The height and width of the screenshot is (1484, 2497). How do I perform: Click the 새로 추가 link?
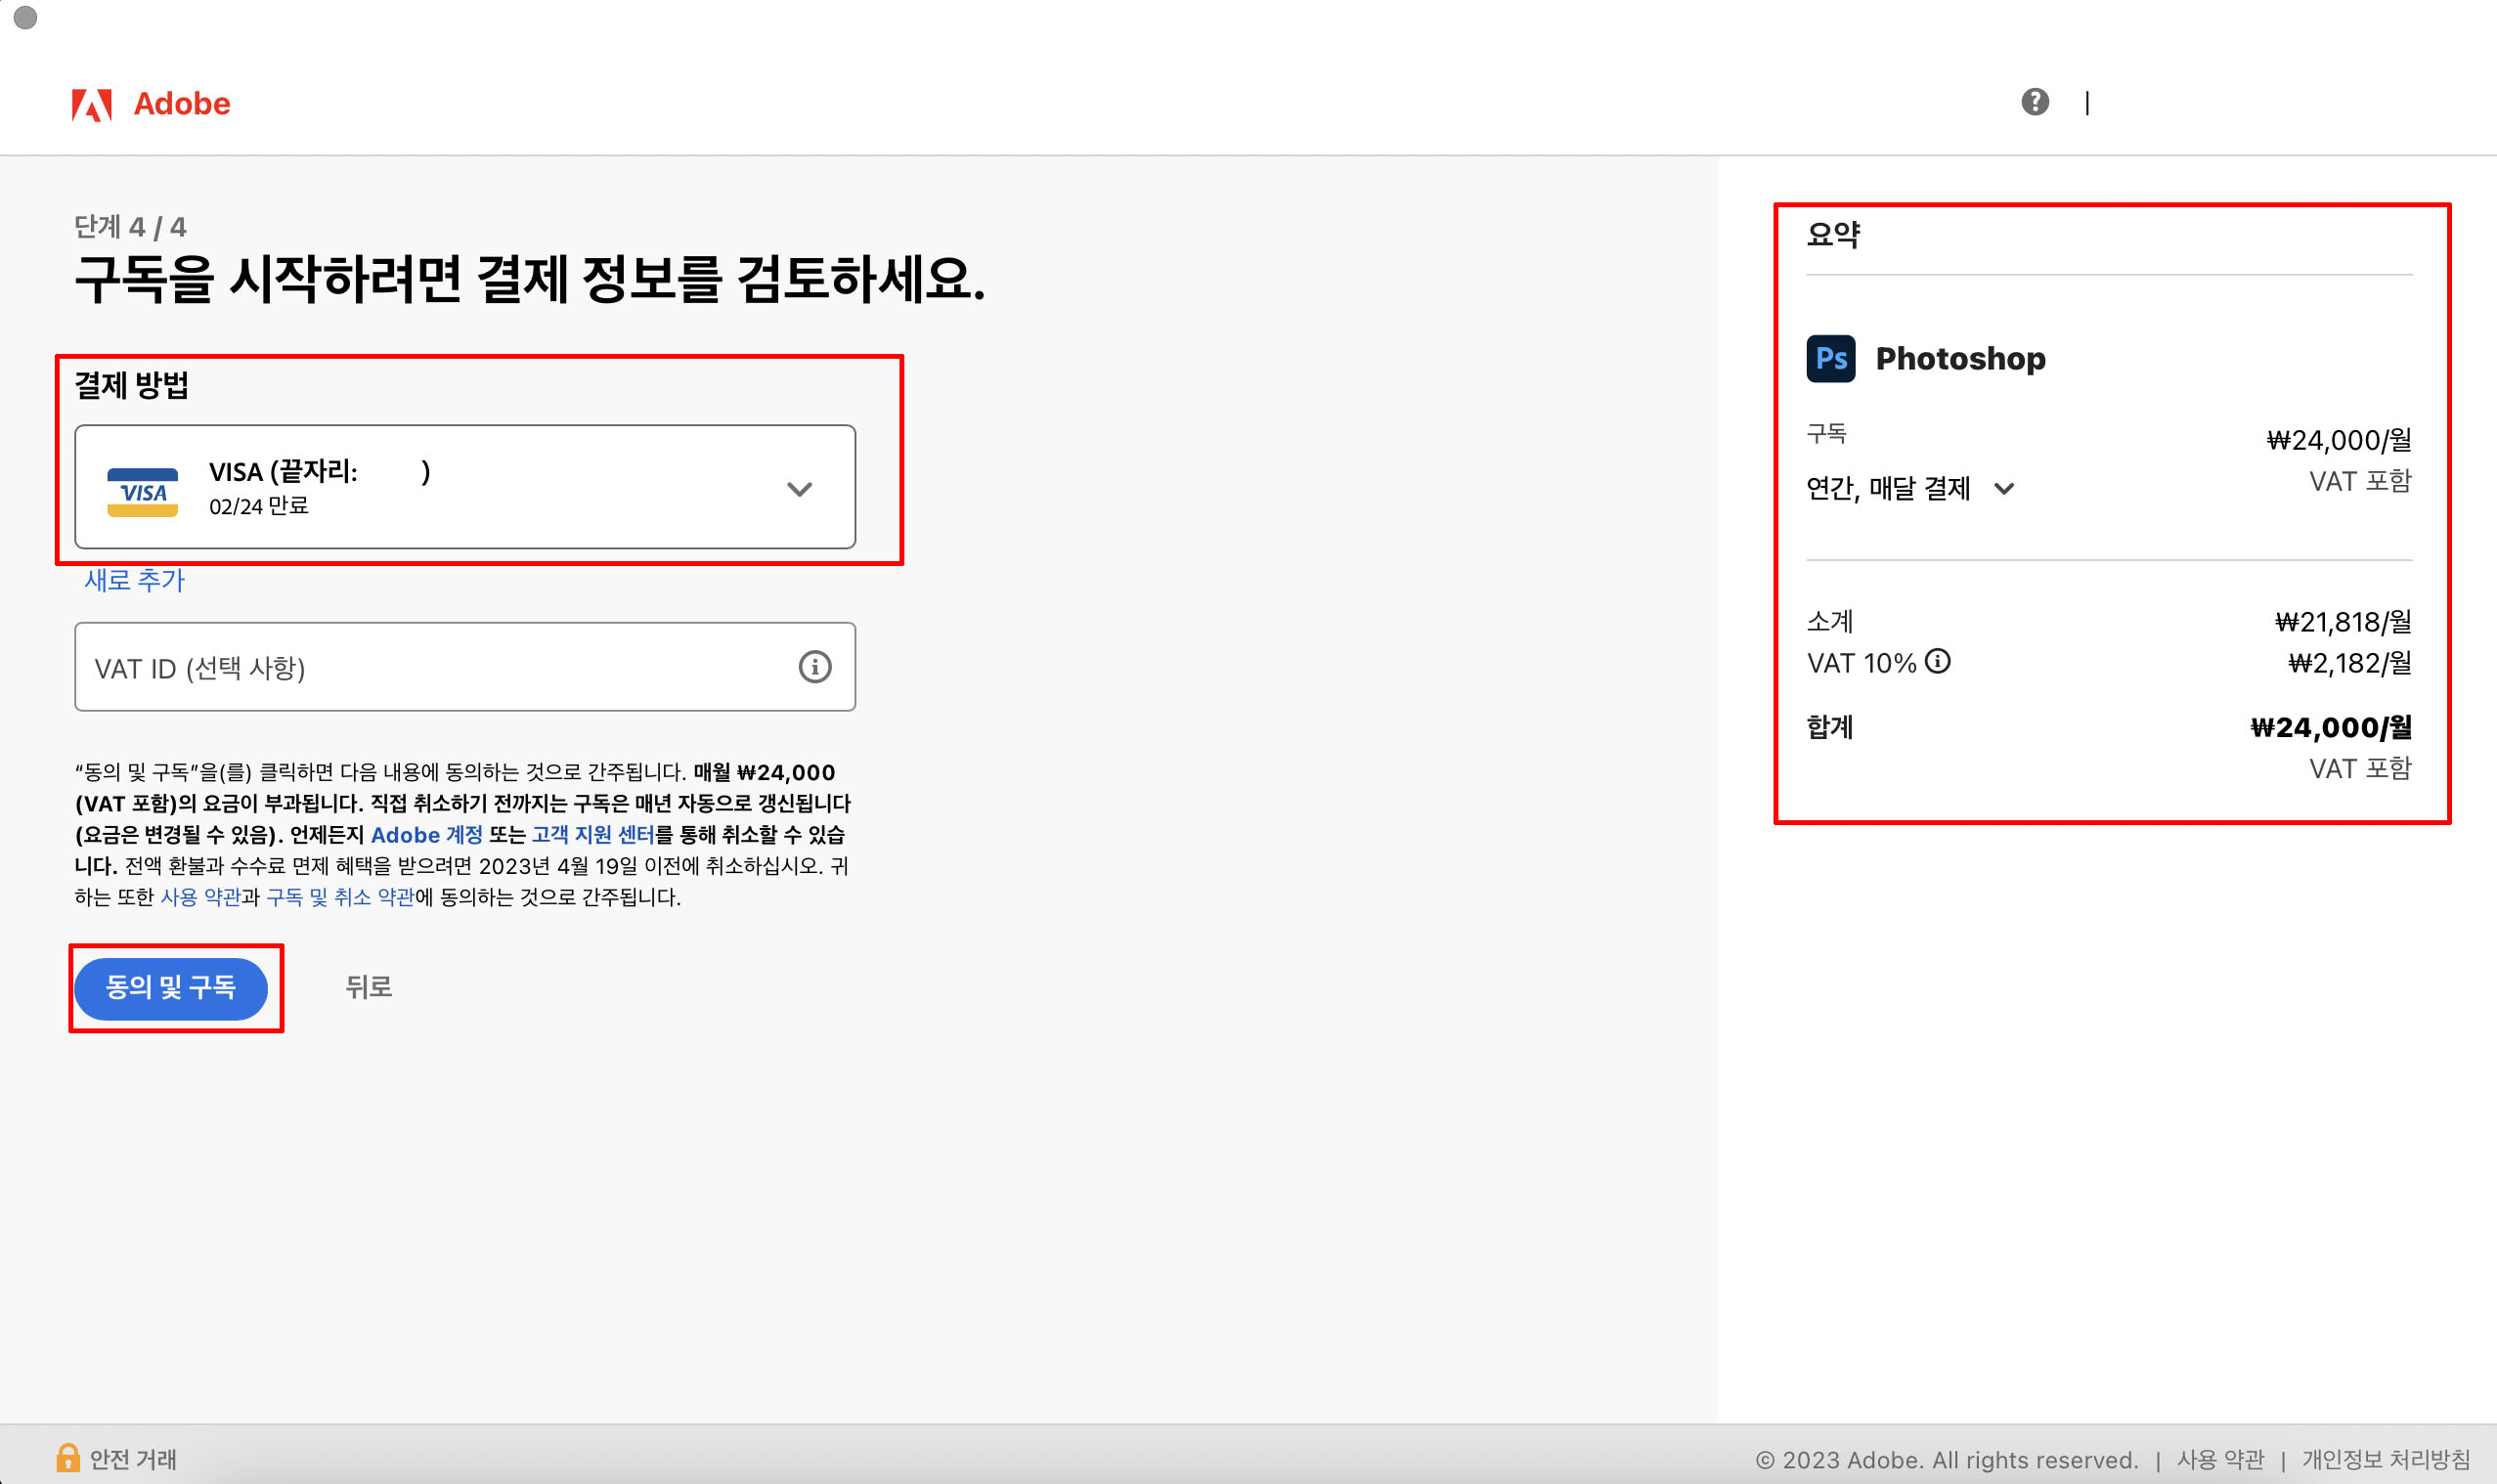pyautogui.click(x=135, y=581)
